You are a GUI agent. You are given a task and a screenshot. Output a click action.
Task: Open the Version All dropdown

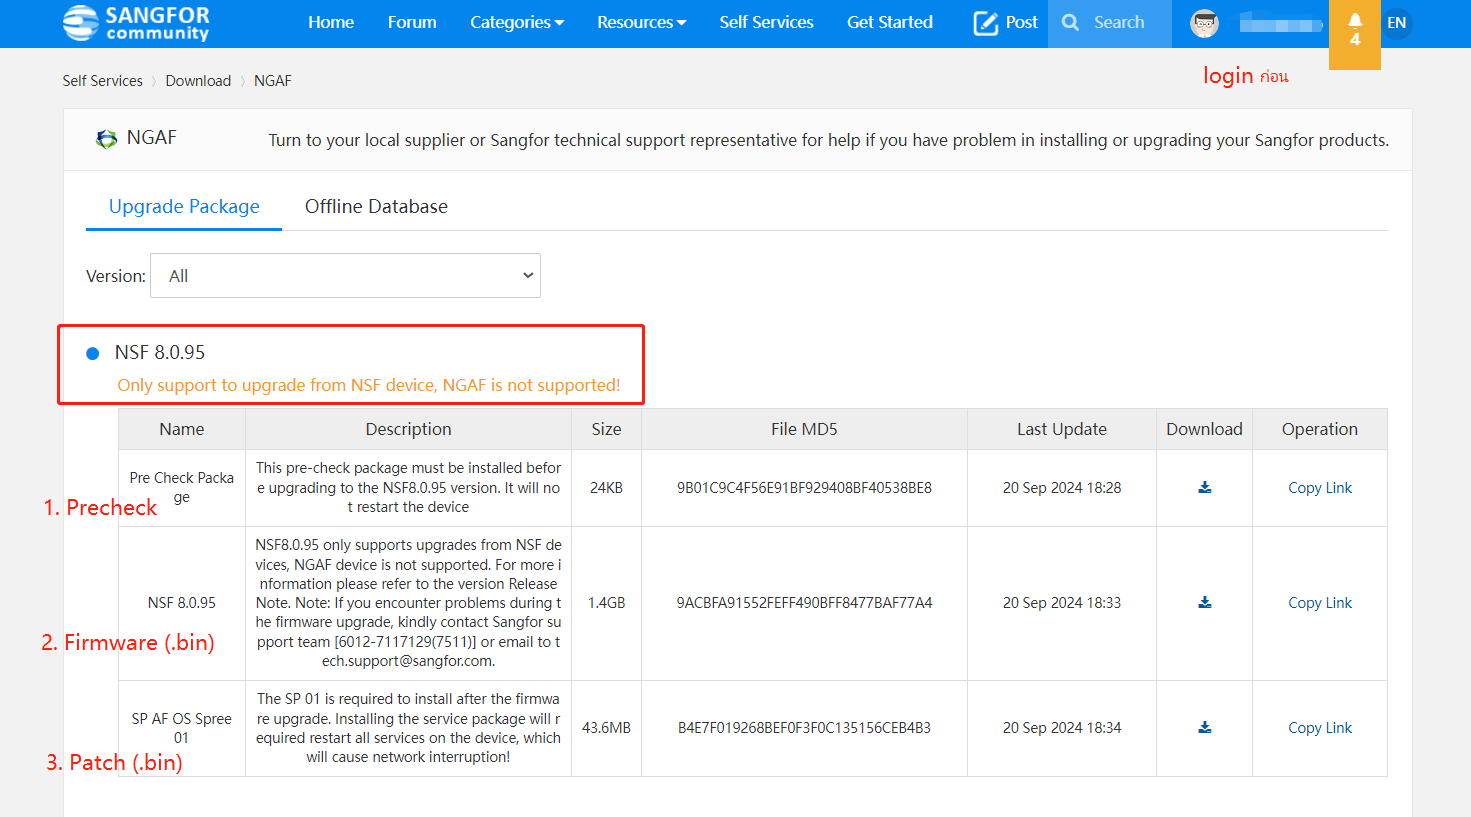[x=345, y=275]
